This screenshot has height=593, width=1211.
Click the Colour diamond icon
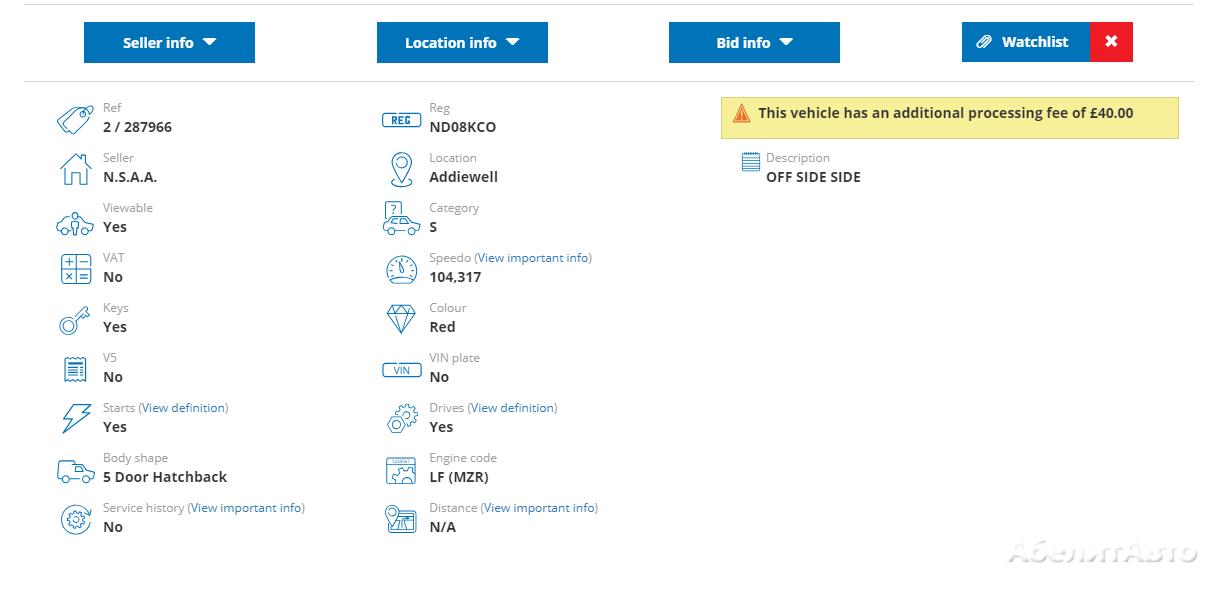401,319
